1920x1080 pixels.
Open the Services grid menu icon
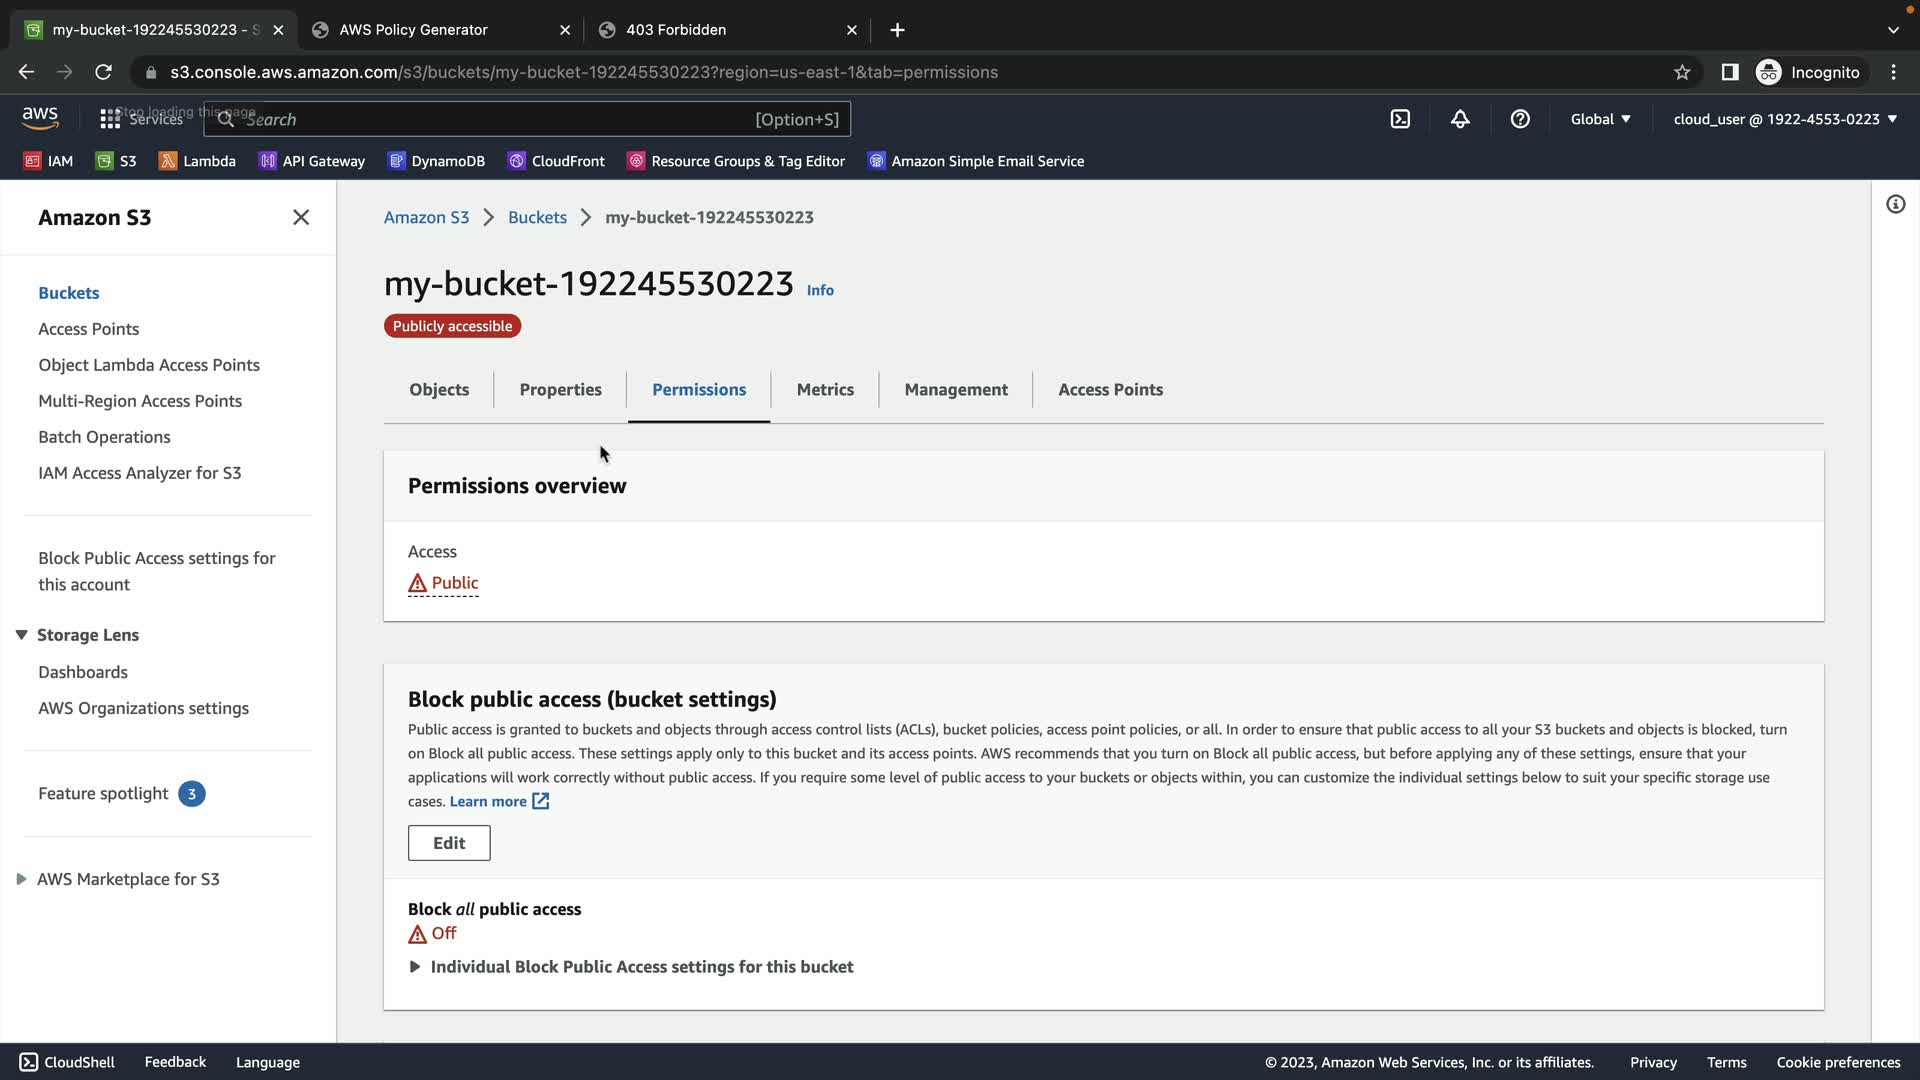pos(110,119)
